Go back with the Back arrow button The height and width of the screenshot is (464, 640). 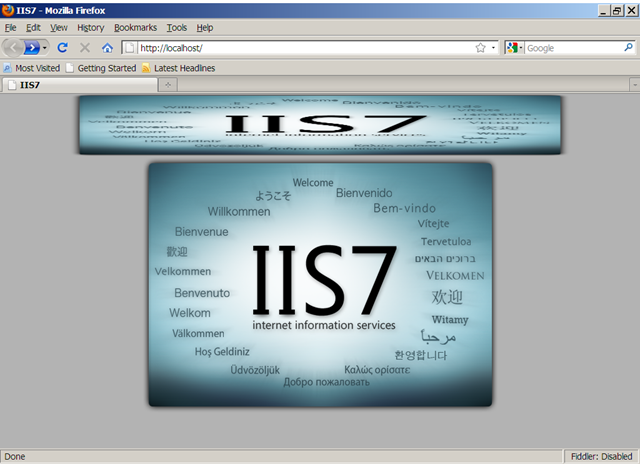[x=13, y=48]
